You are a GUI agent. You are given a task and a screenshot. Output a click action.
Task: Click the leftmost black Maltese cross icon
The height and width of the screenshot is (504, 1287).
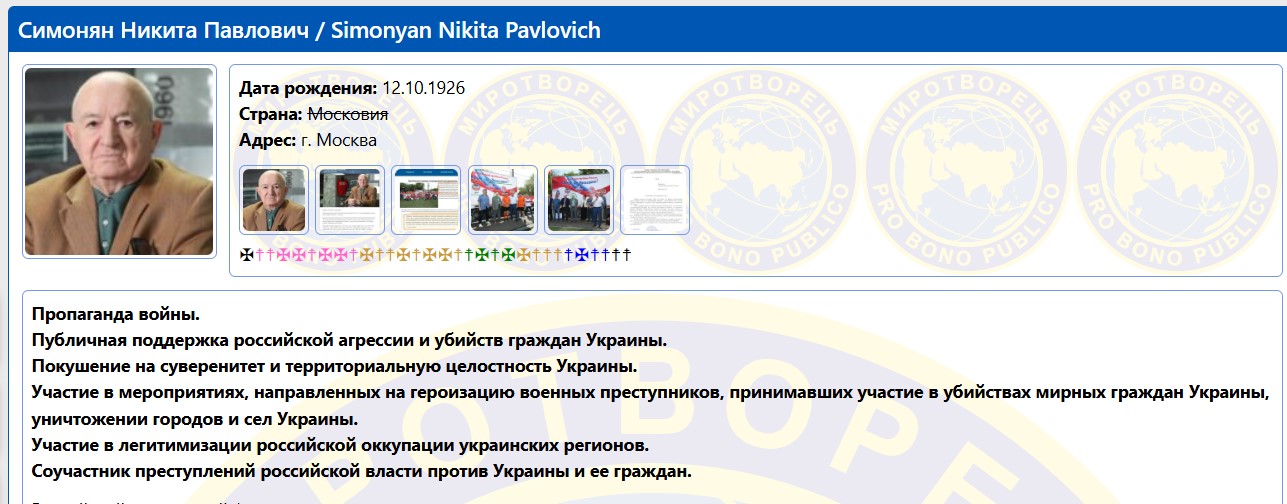[x=247, y=255]
